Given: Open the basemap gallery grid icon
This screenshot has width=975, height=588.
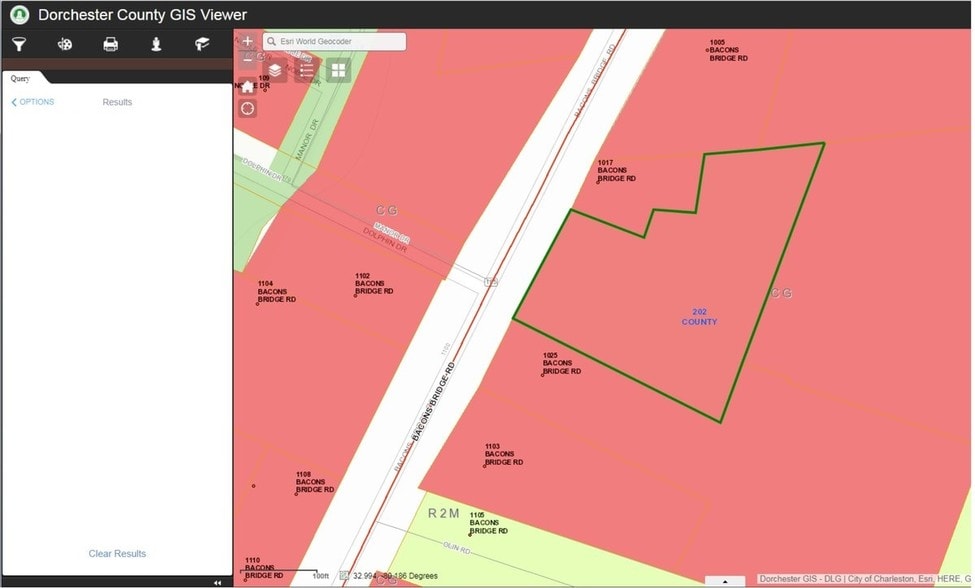Looking at the screenshot, I should (x=338, y=70).
